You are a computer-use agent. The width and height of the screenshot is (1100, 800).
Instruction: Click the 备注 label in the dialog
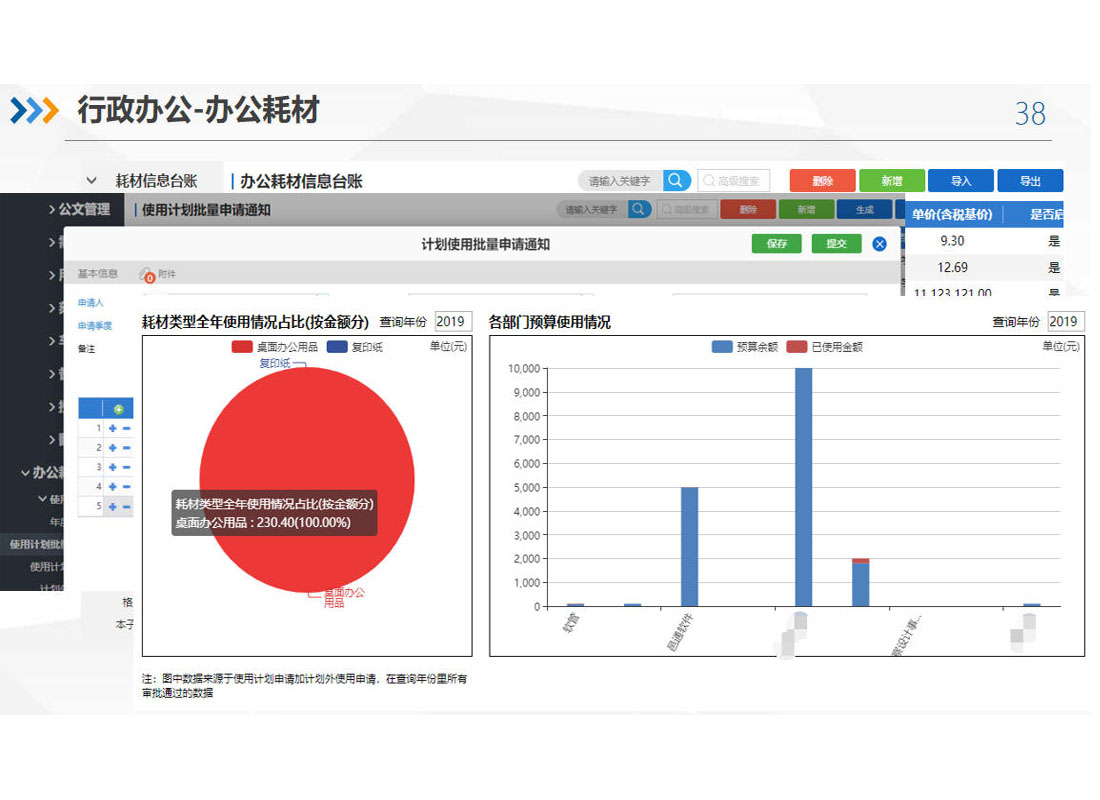(x=86, y=349)
